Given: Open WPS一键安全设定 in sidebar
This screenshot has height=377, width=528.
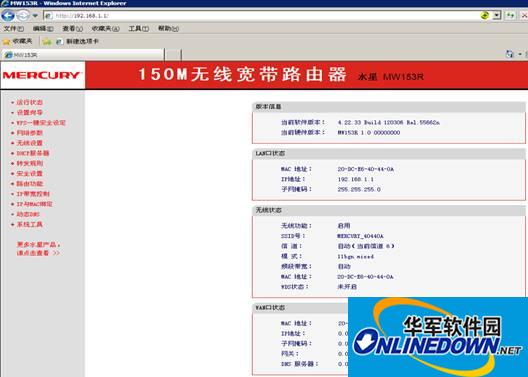Looking at the screenshot, I should pyautogui.click(x=41, y=123).
